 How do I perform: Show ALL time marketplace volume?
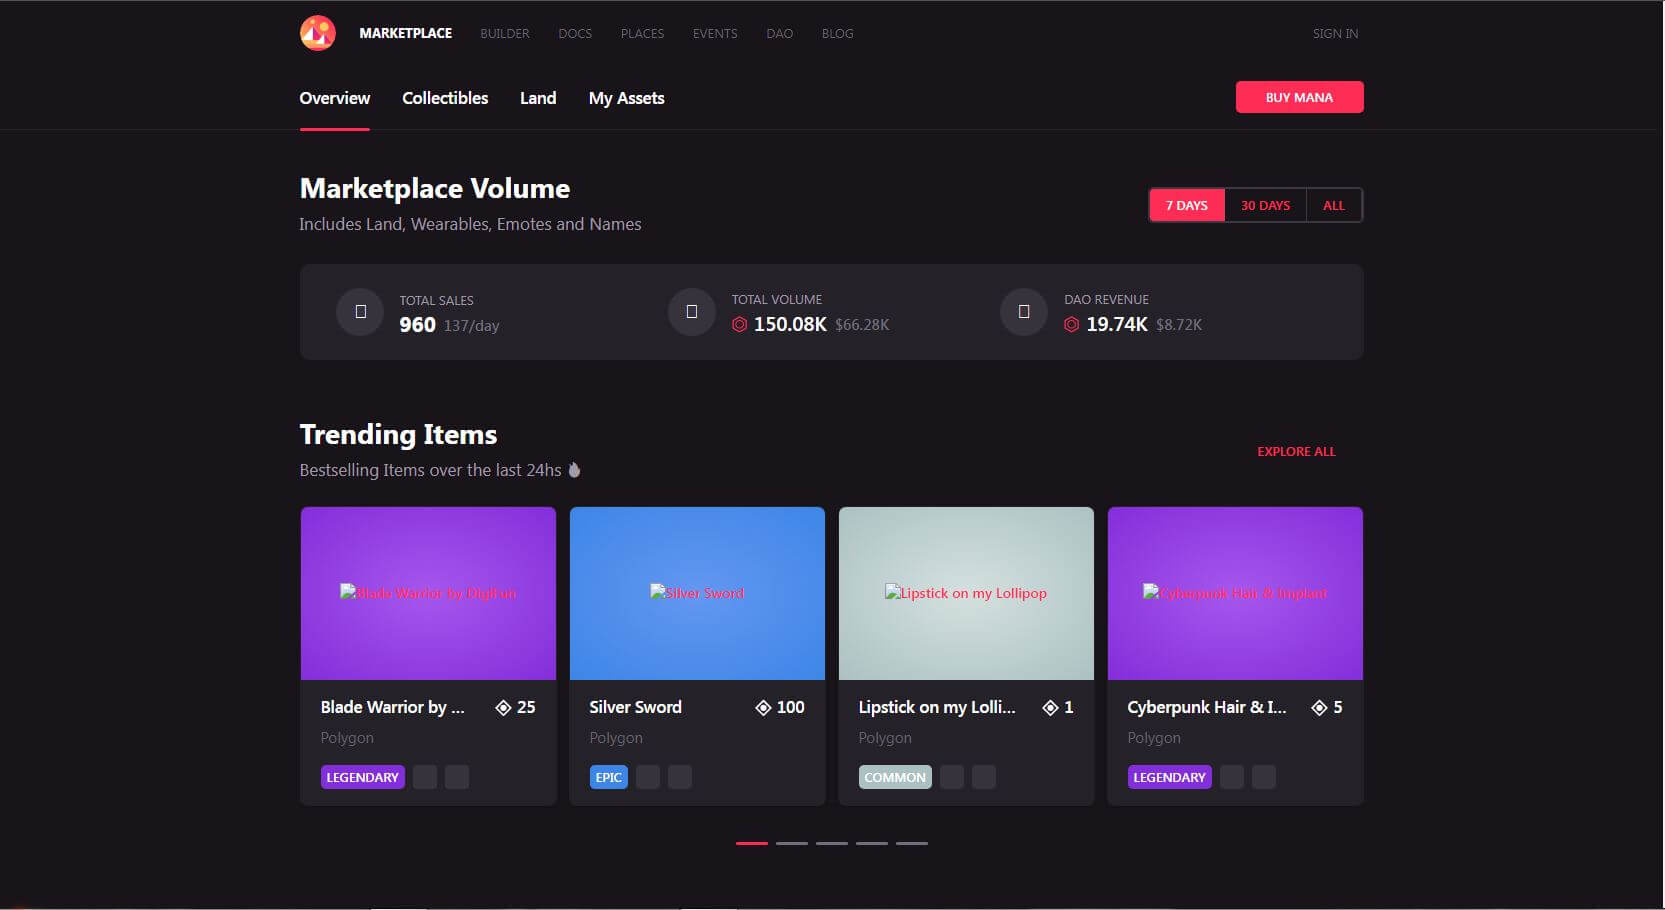(x=1333, y=206)
